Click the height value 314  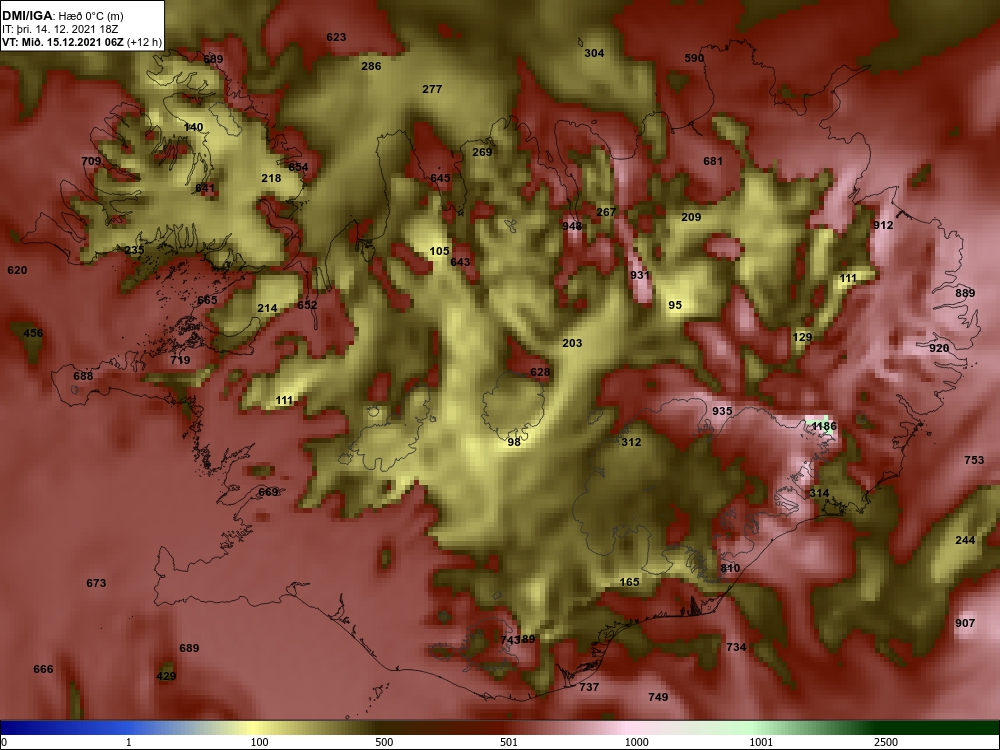819,494
